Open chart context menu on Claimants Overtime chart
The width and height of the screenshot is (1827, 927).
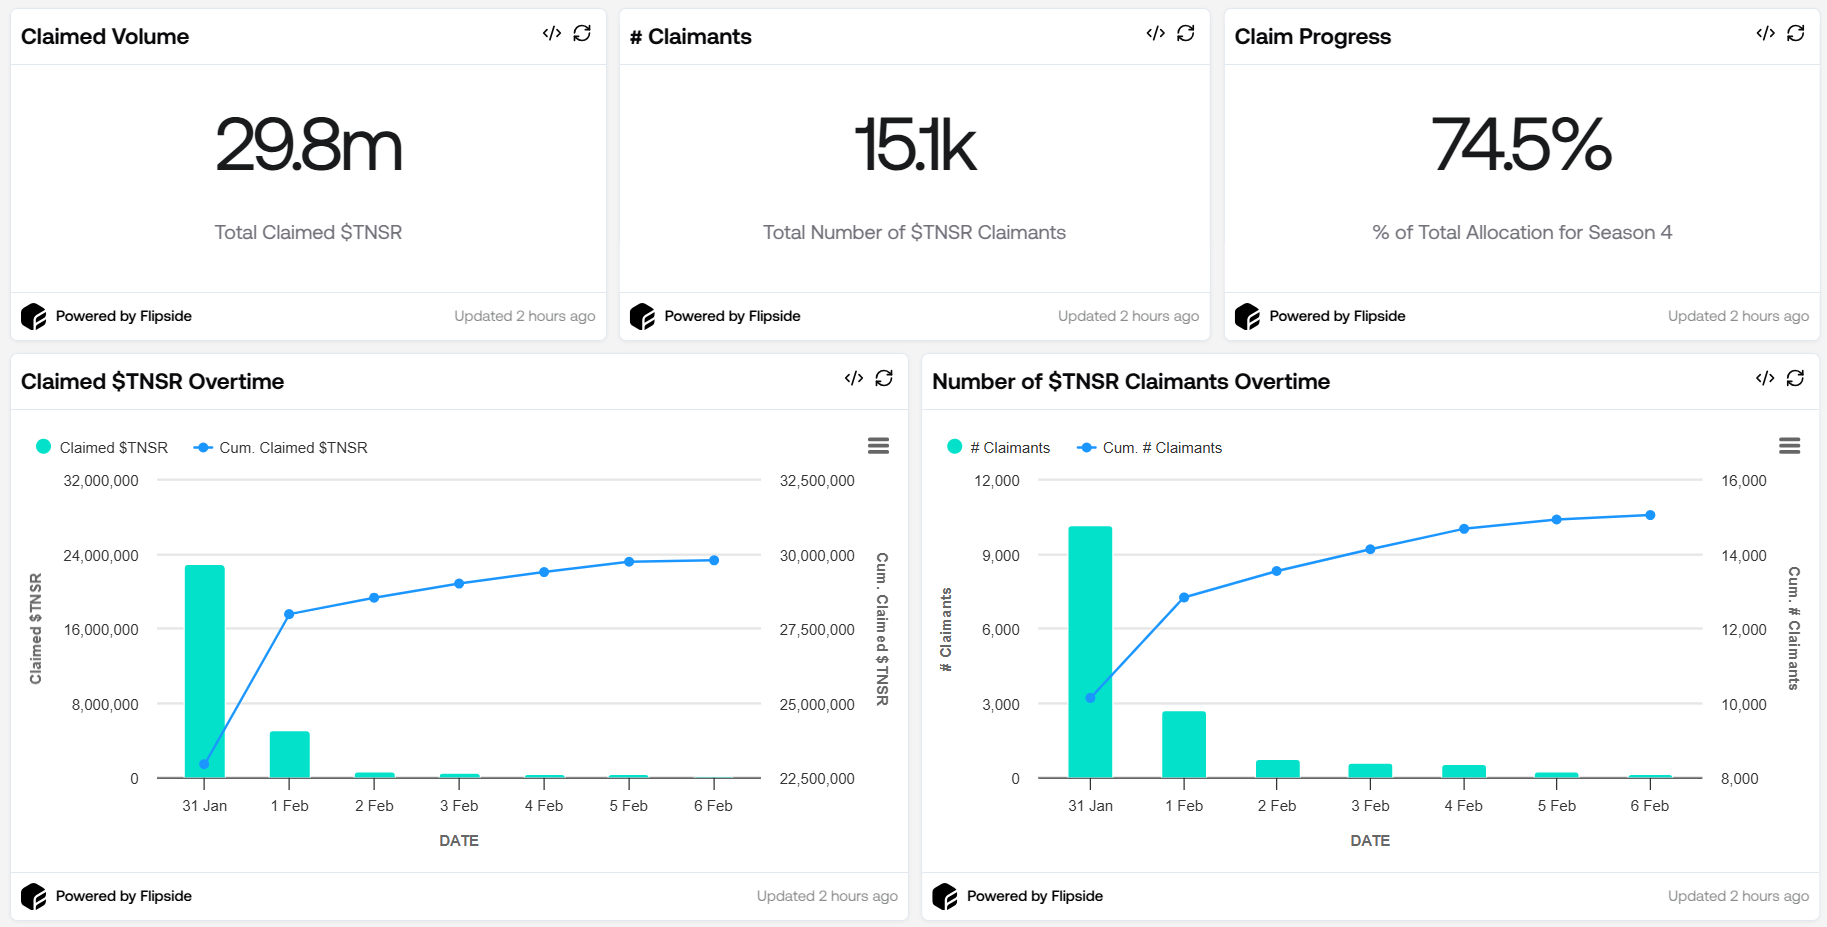click(x=1789, y=446)
